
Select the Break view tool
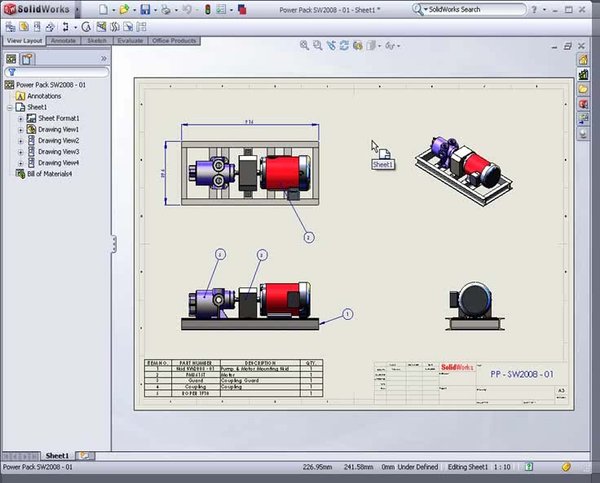click(115, 27)
